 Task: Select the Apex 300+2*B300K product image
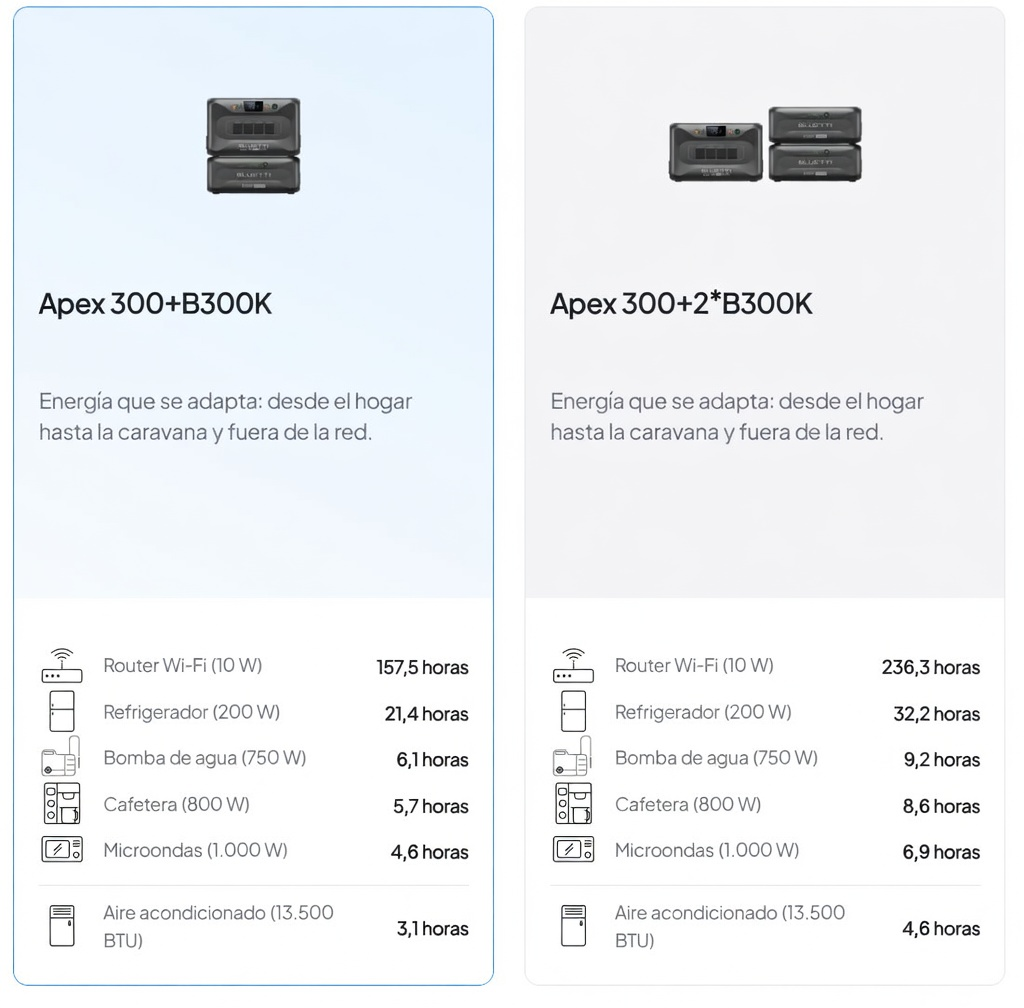click(x=765, y=145)
